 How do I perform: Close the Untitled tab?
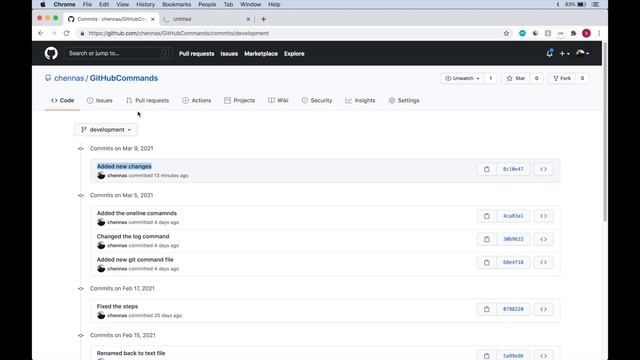[248, 19]
